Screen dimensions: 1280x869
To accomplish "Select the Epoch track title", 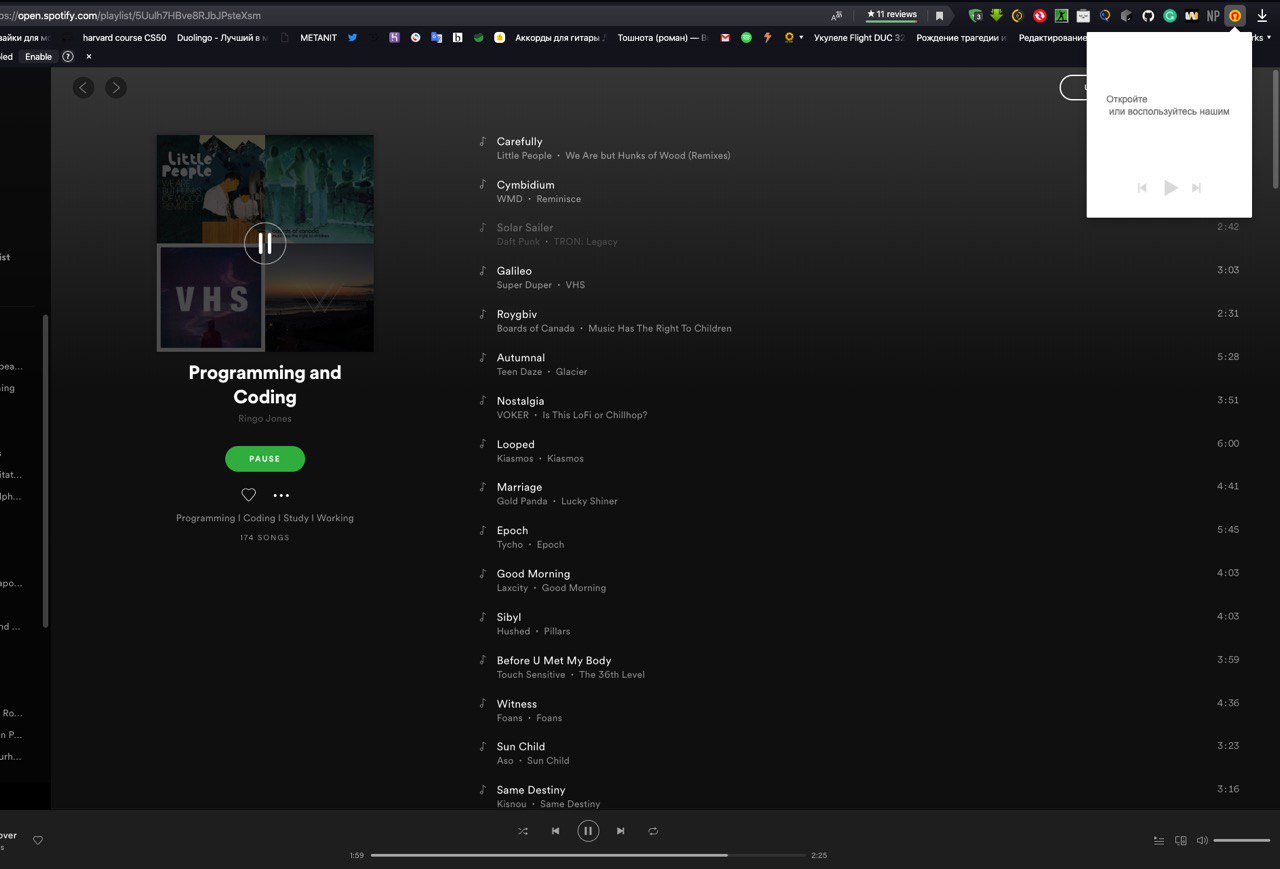I will (512, 530).
